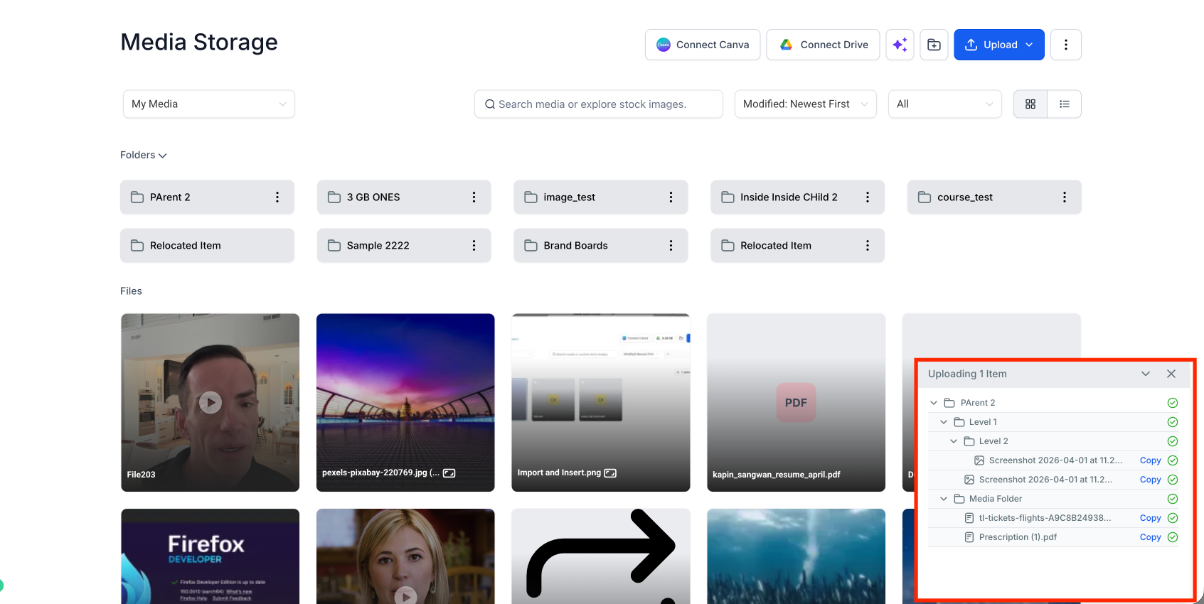Open options for image_test folder
1204x604 pixels.
(x=671, y=197)
